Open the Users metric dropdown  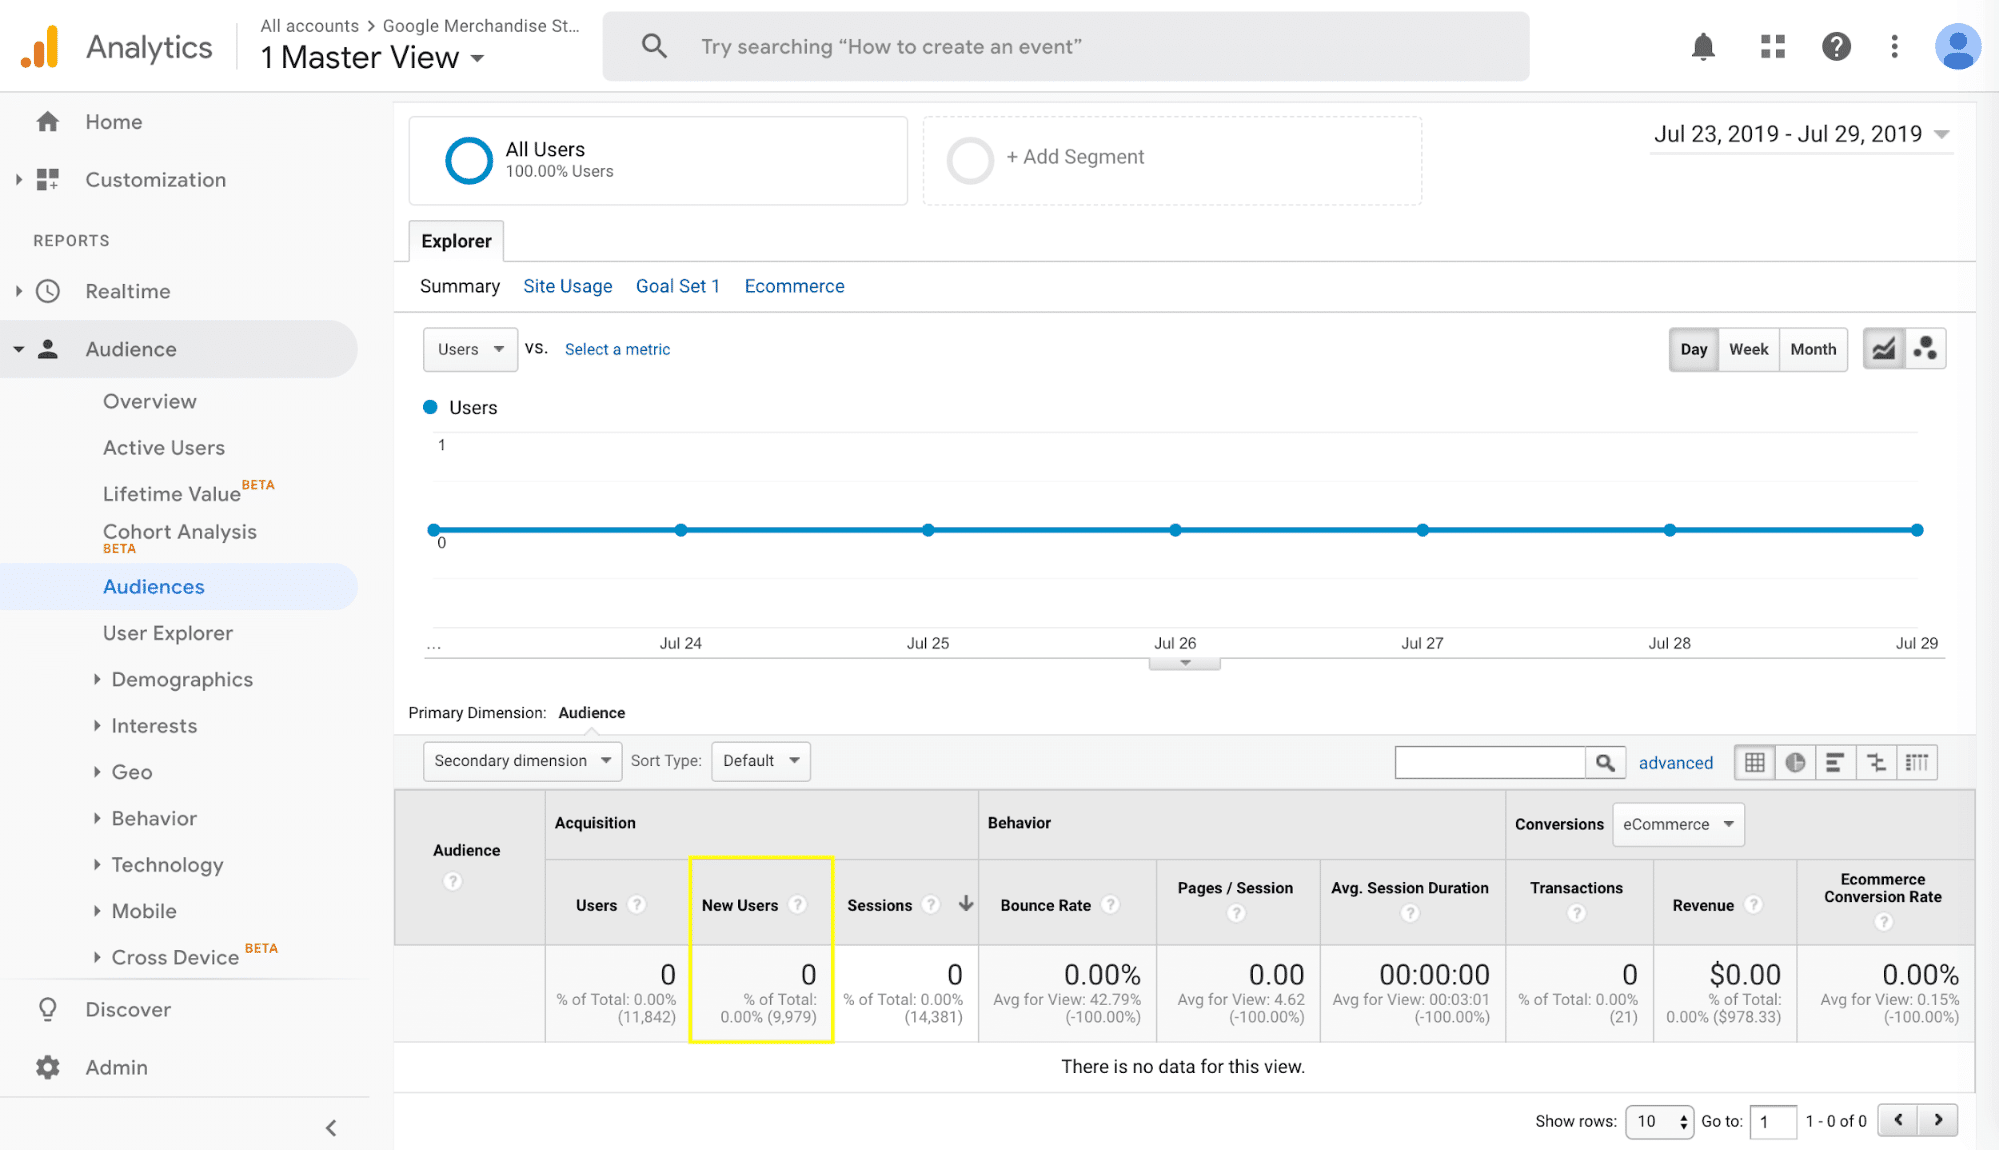pyautogui.click(x=471, y=349)
